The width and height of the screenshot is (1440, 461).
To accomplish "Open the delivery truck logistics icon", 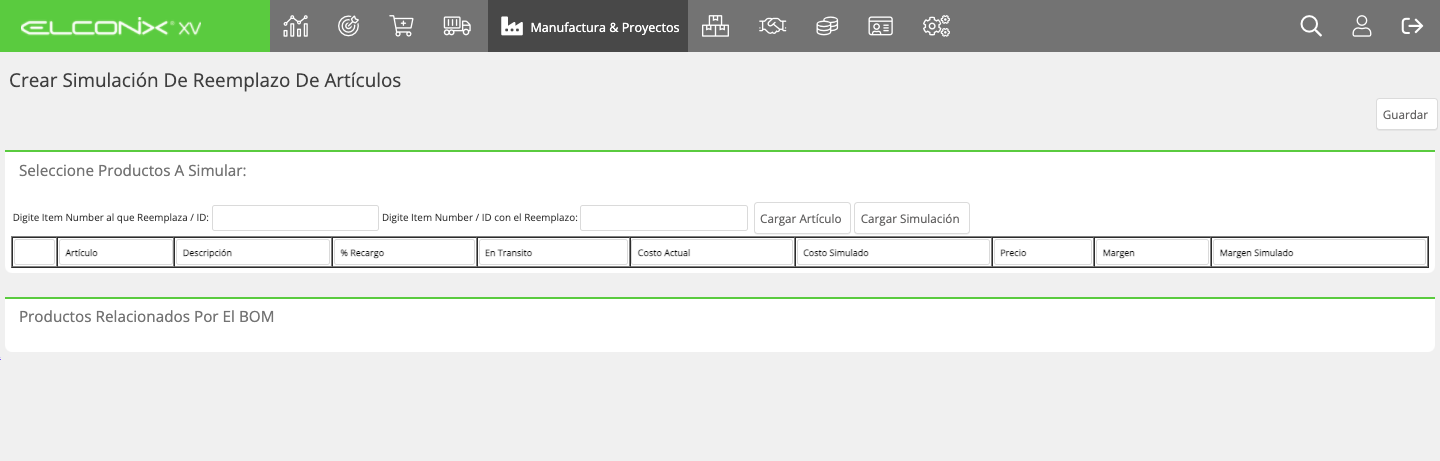I will [x=457, y=26].
